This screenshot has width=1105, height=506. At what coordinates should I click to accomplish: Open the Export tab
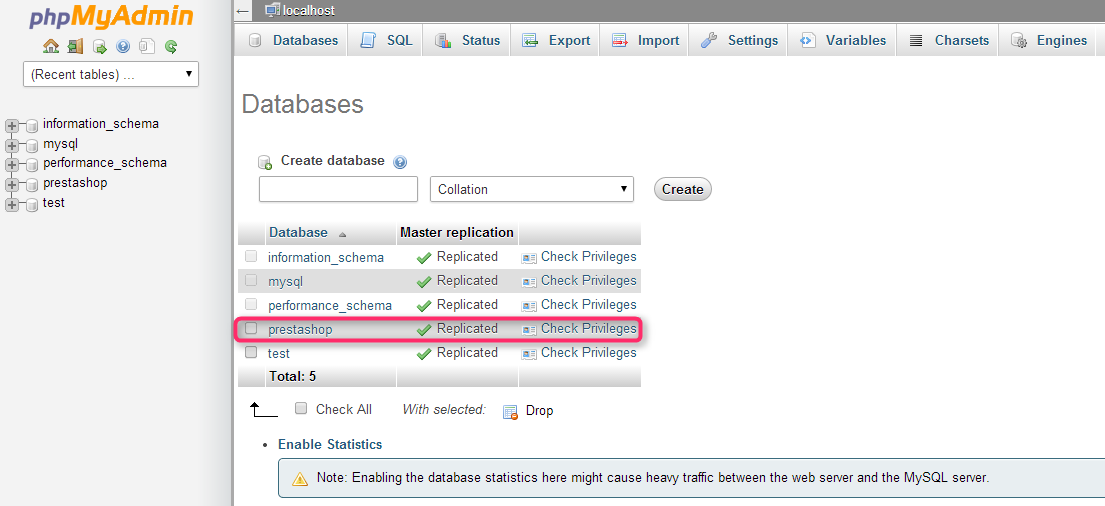[555, 40]
